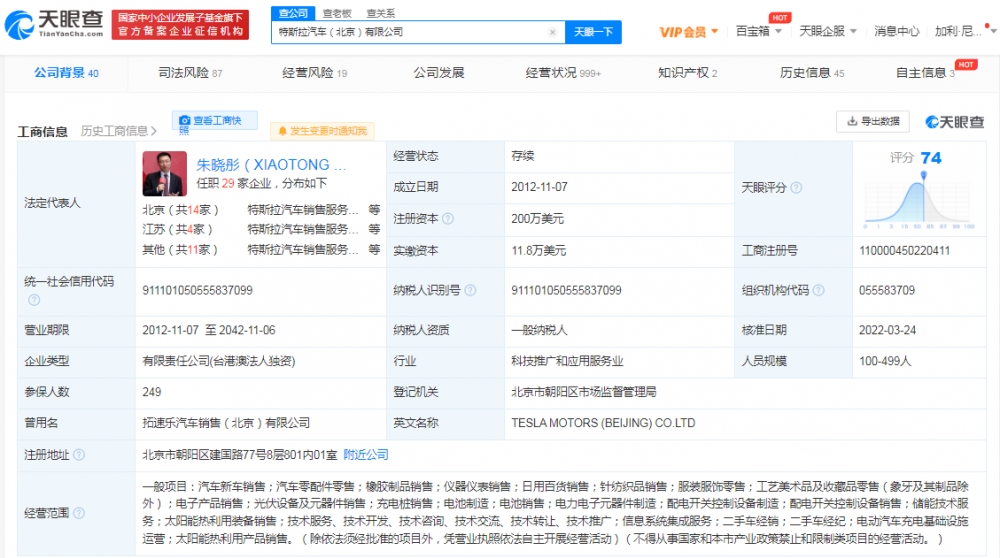Click the 江苏 (共4家) entry
This screenshot has height=558, width=1000.
pos(177,229)
